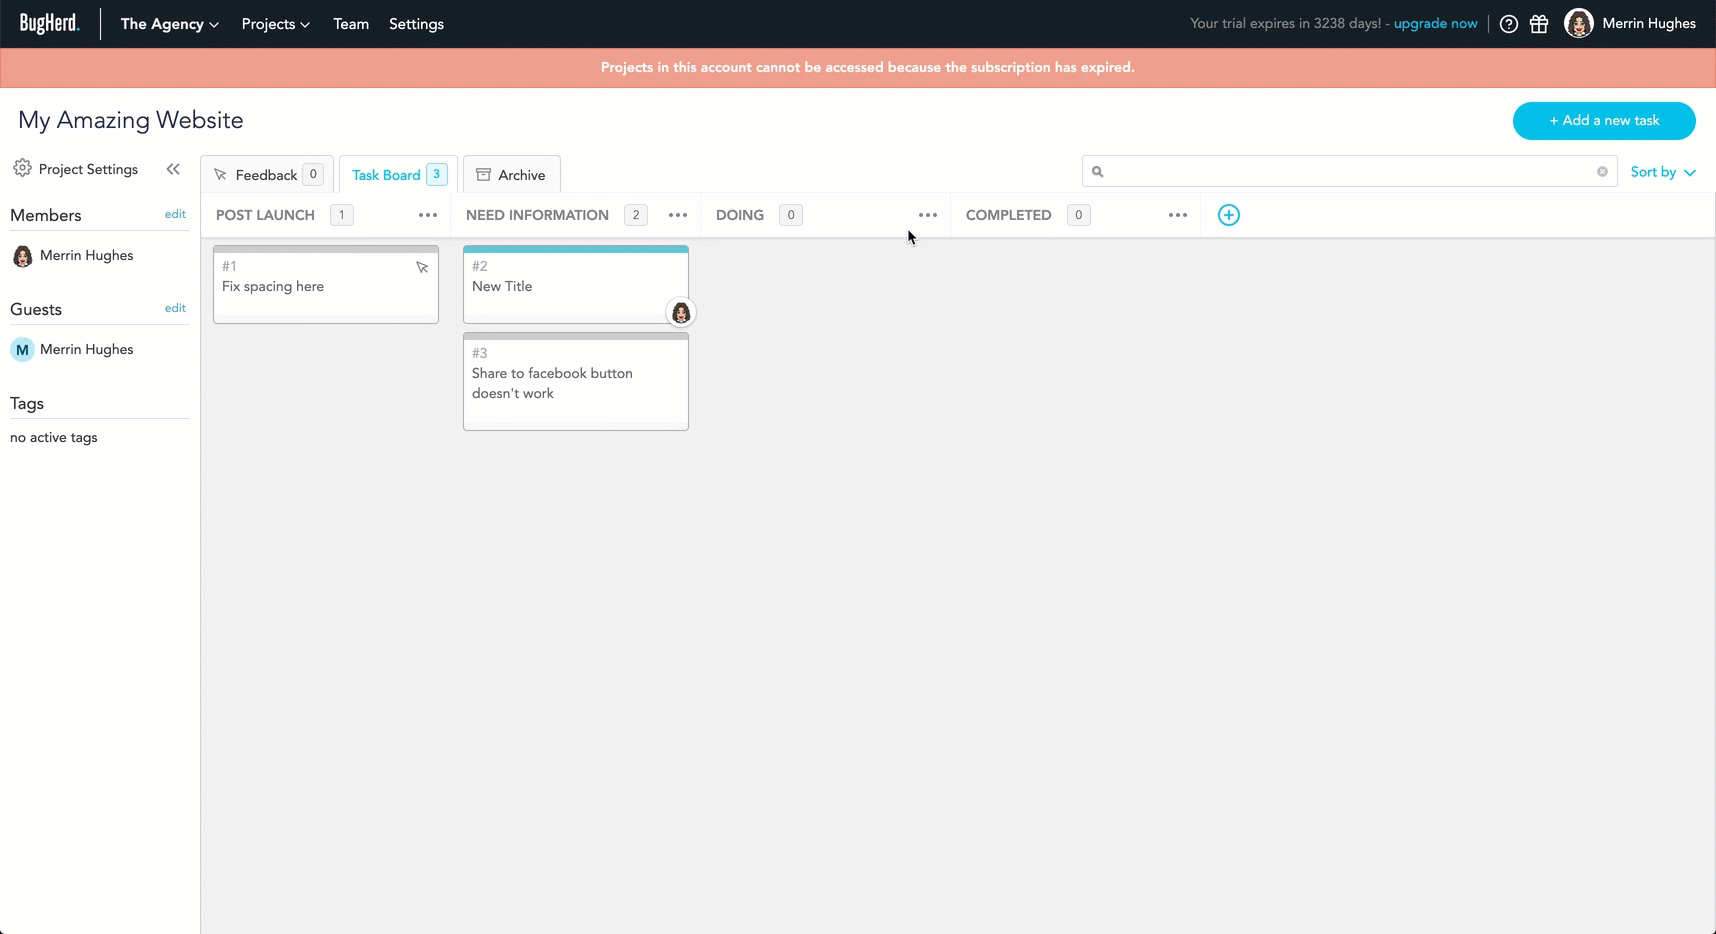Click the Project Settings gear icon
The width and height of the screenshot is (1716, 934).
click(x=22, y=168)
